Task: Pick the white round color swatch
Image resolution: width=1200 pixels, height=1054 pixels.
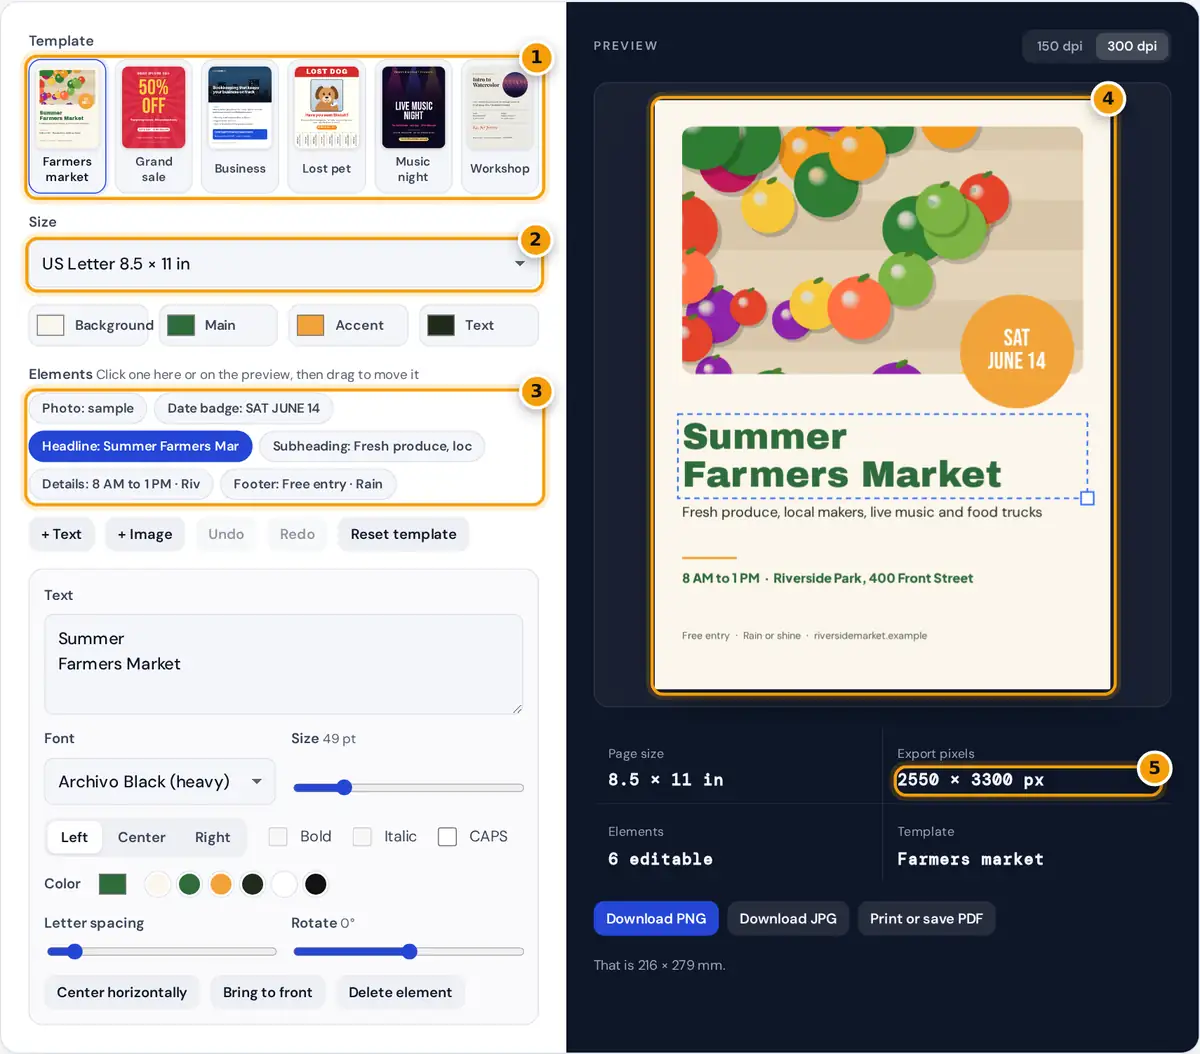Action: point(284,884)
